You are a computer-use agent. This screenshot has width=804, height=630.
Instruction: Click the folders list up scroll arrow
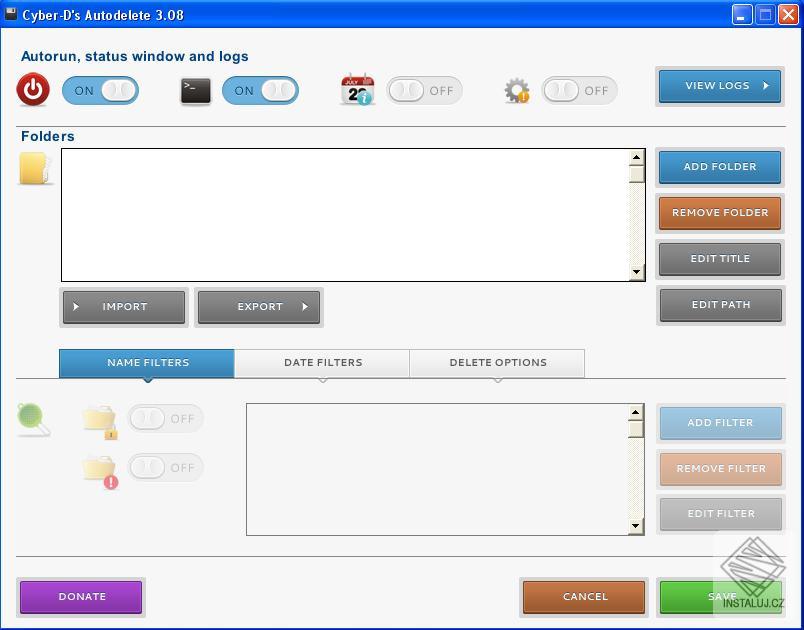tap(636, 157)
